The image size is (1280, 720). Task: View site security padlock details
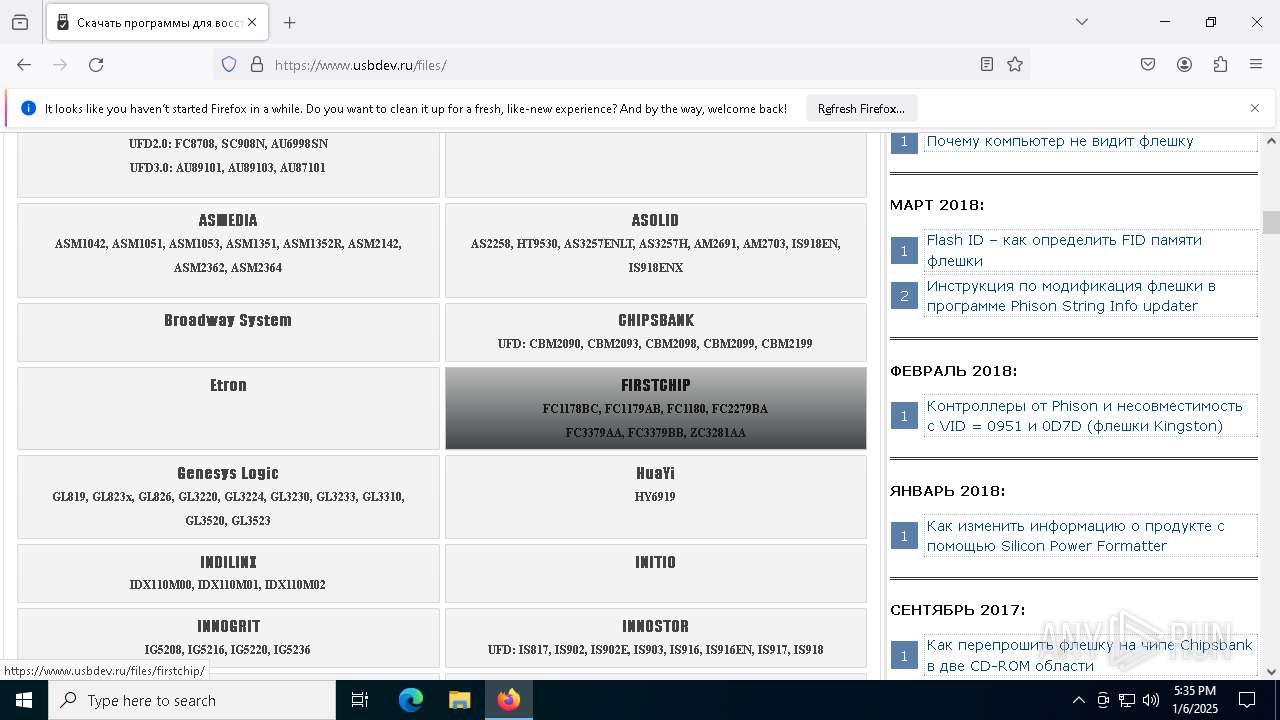tap(257, 65)
